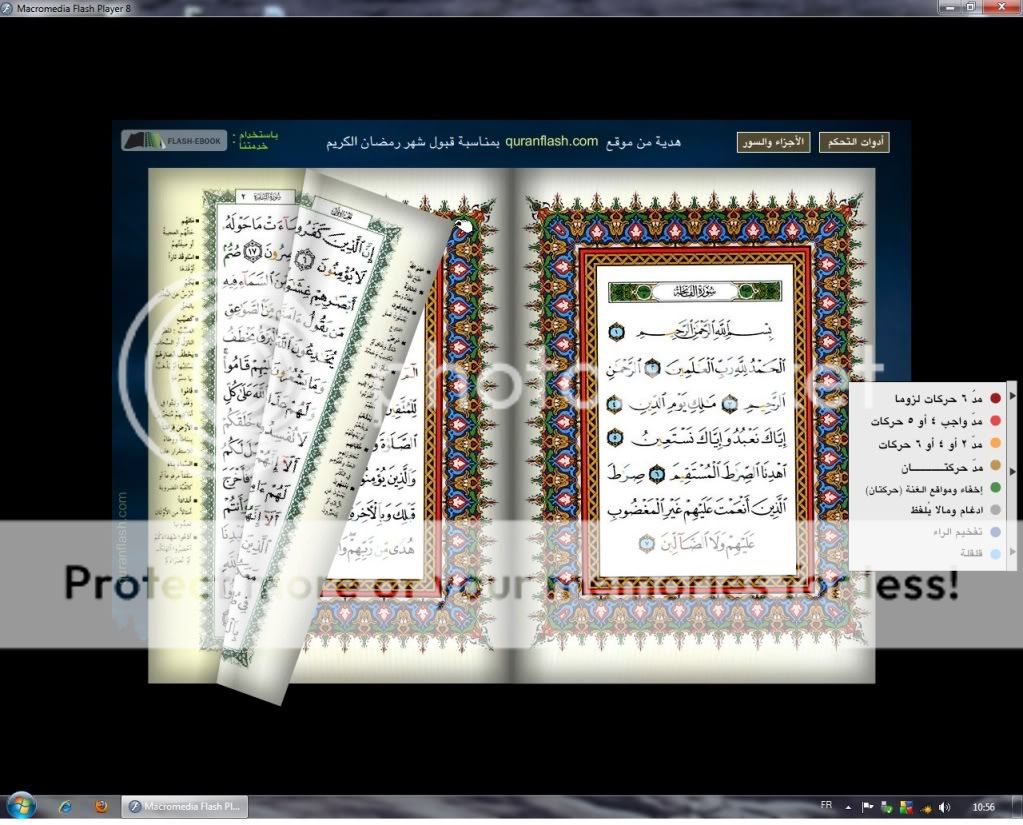
Task: Open the colorful security shield tray icon
Action: (906, 807)
